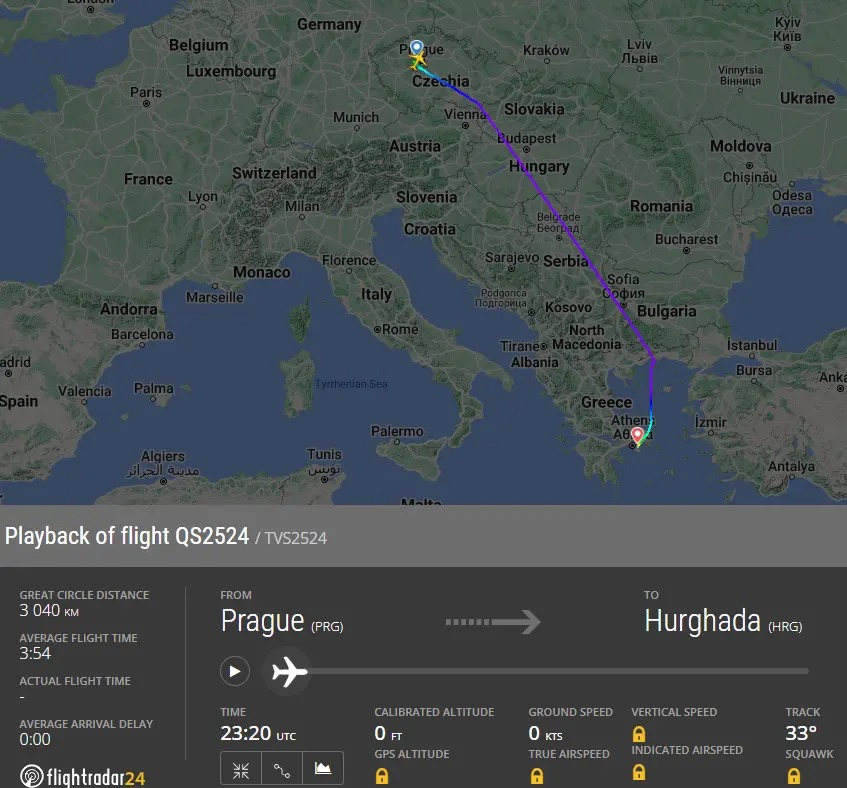
Task: Click the collapse/center map view icon
Action: click(241, 770)
